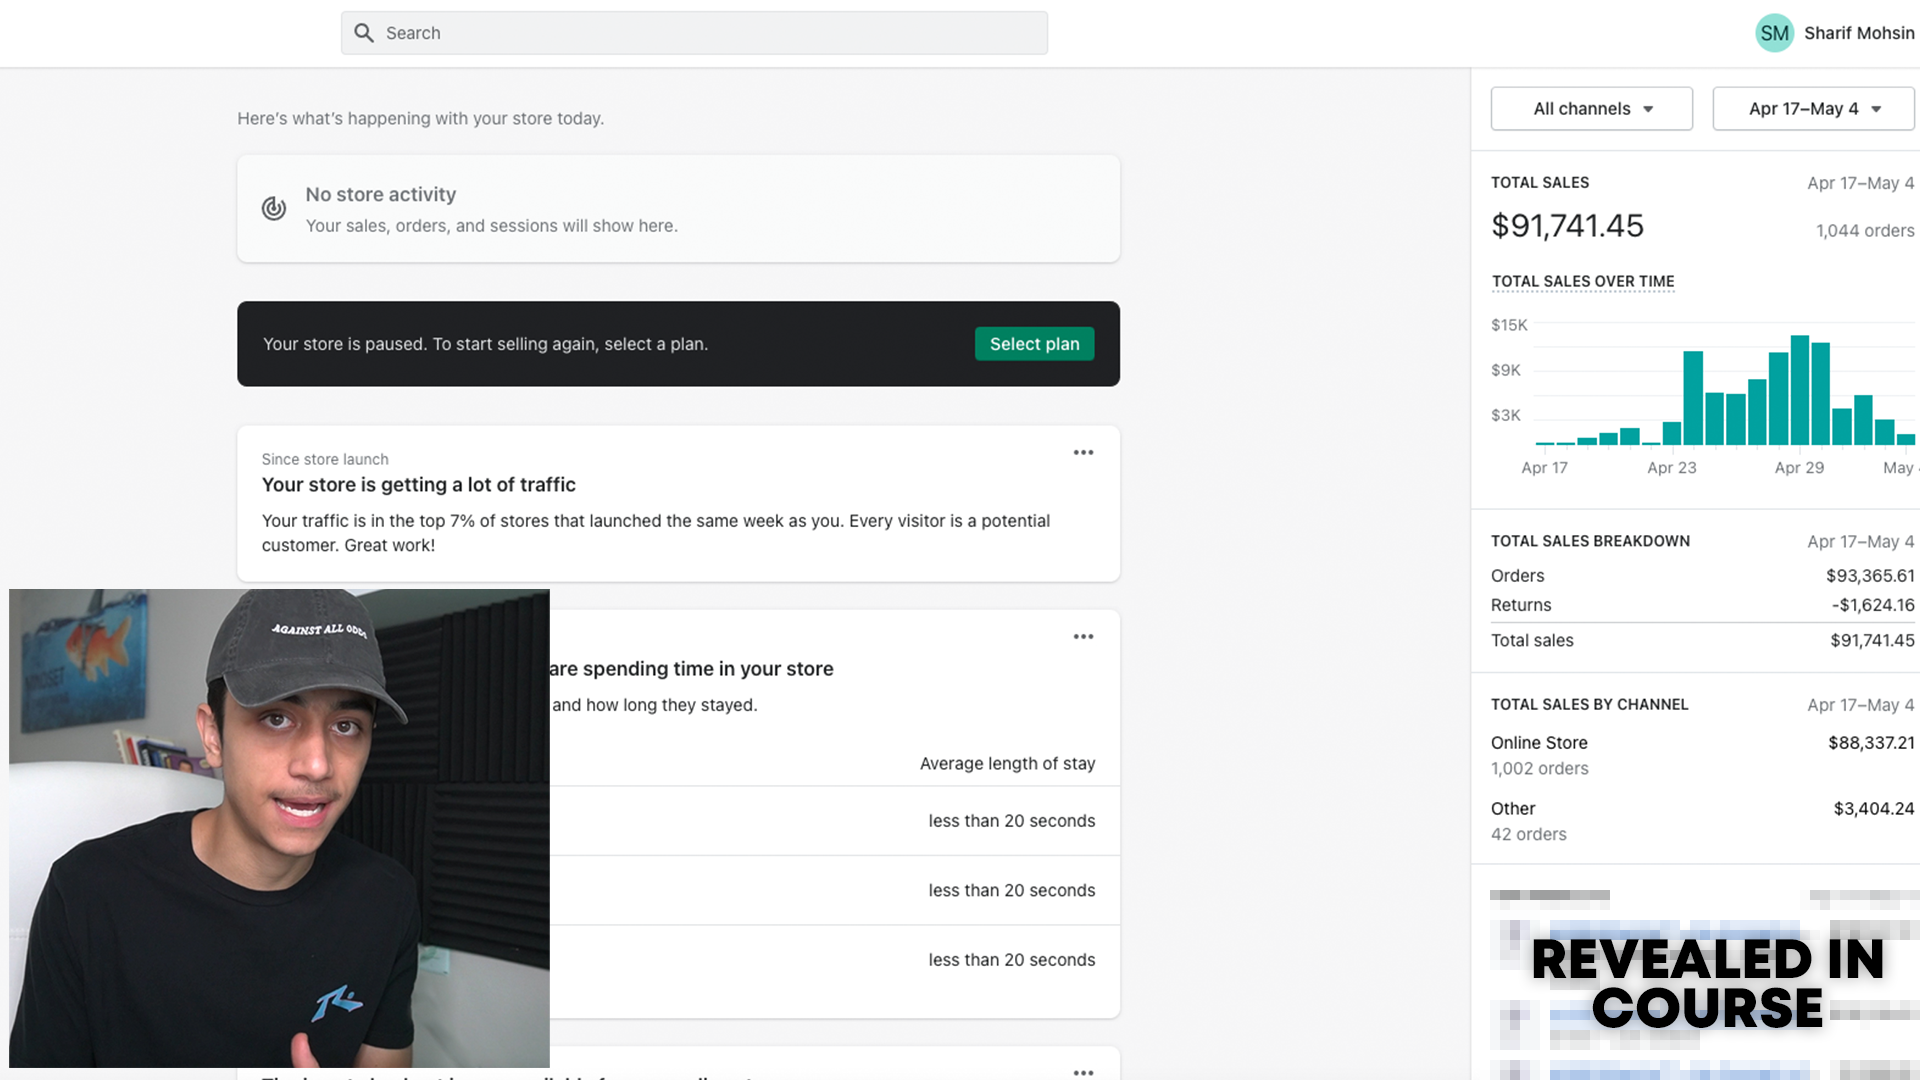Click the search magnifier icon
1920x1080 pixels.
pyautogui.click(x=364, y=33)
